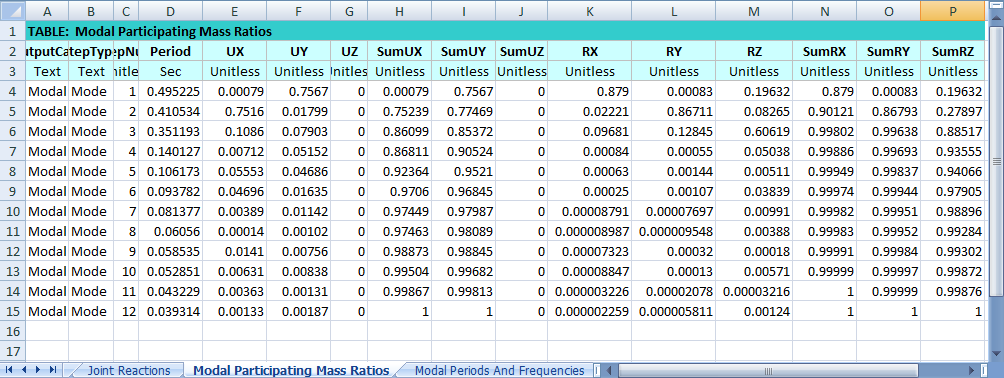The image size is (1004, 378).
Task: Select SumUX value 0.86099
Action: [x=400, y=131]
